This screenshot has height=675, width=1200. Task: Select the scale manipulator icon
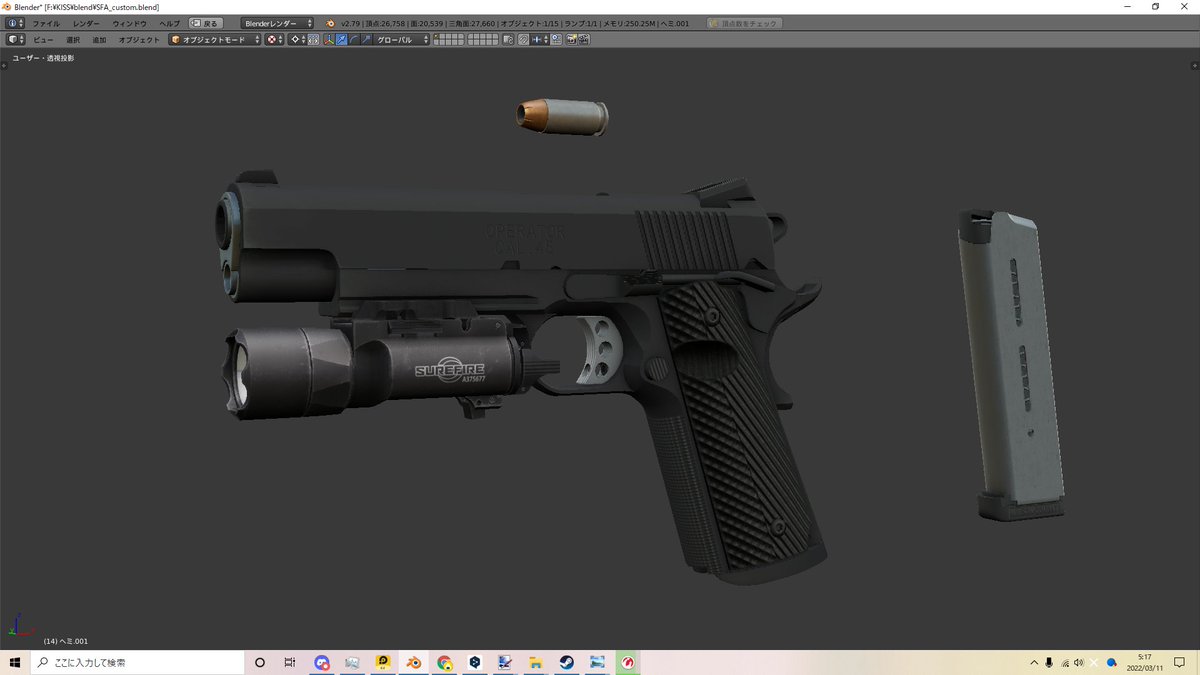(x=367, y=39)
